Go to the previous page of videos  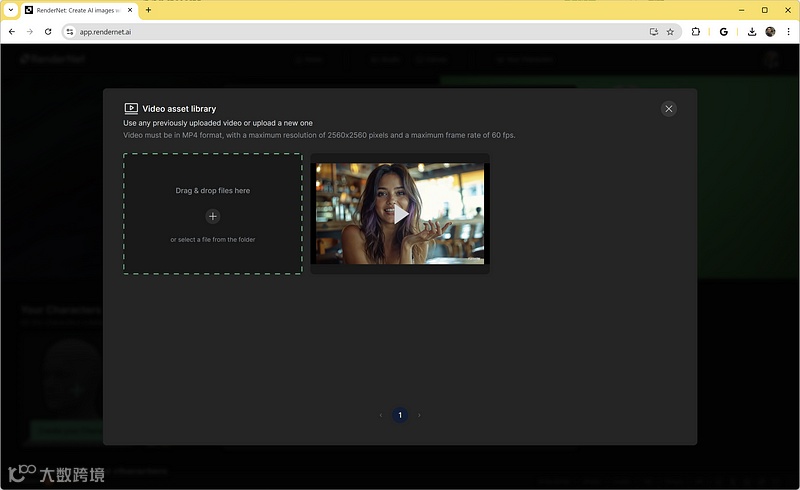coord(381,415)
